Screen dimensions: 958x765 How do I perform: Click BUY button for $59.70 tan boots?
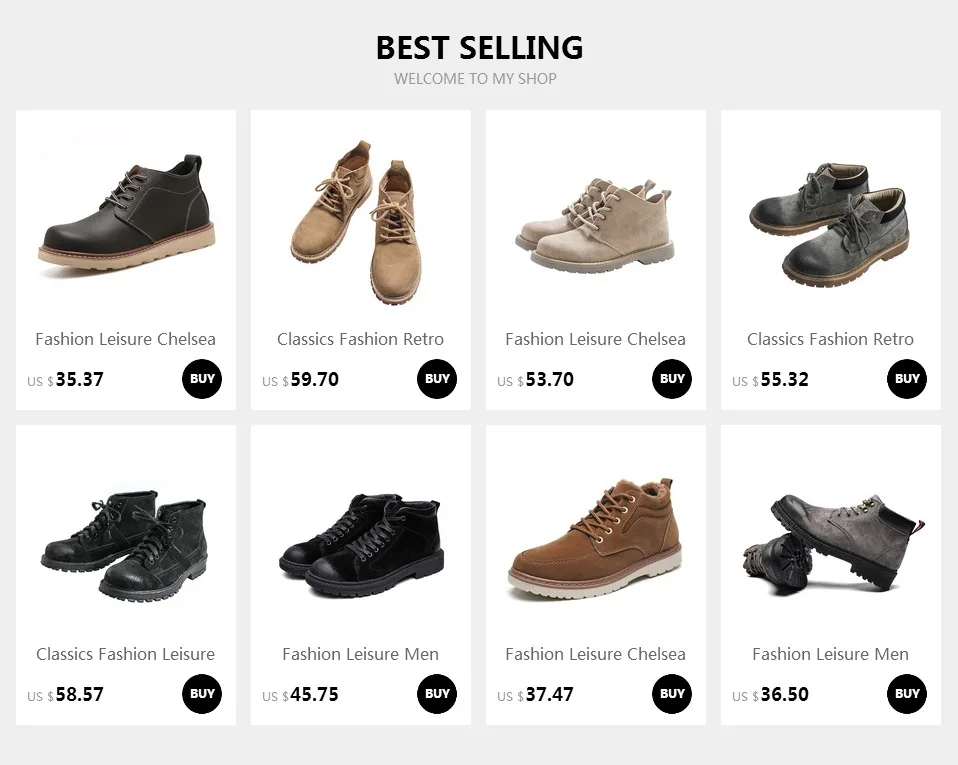click(437, 379)
